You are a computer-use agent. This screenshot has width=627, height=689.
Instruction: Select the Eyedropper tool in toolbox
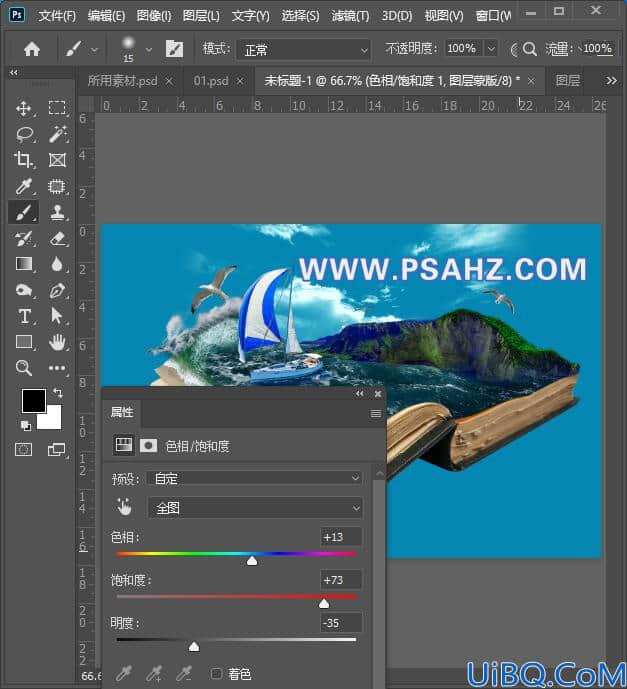pyautogui.click(x=23, y=186)
